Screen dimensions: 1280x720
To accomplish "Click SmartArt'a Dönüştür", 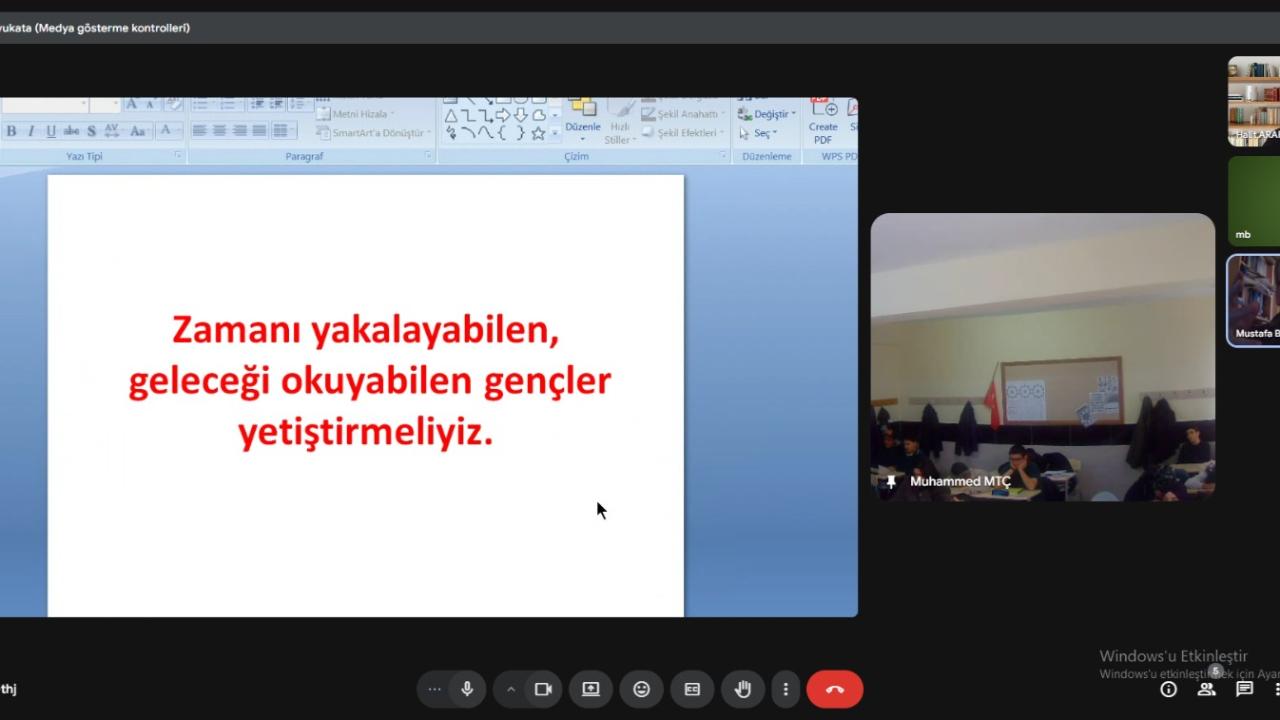I will [x=375, y=133].
